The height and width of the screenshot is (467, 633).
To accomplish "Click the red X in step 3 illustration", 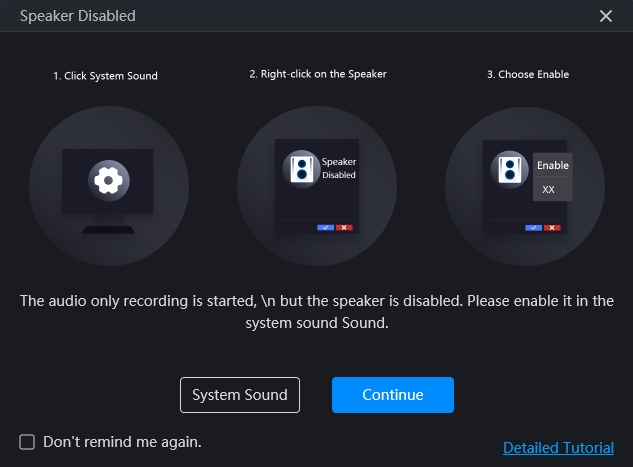I will tap(552, 228).
